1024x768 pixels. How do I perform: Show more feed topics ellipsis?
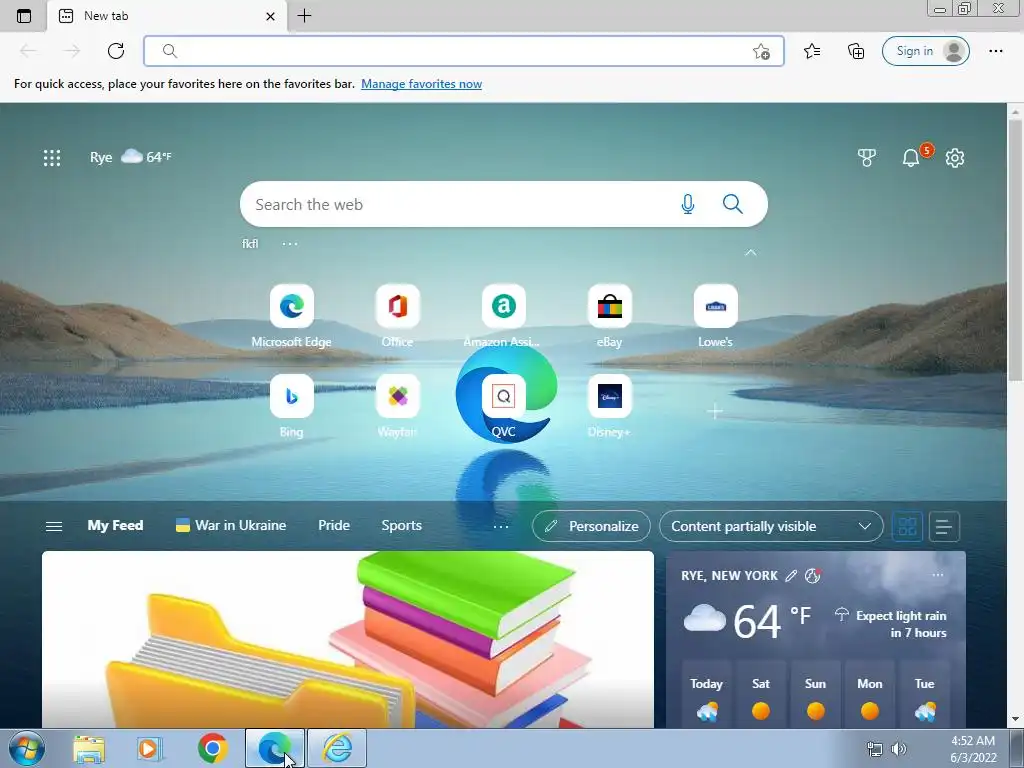point(501,526)
